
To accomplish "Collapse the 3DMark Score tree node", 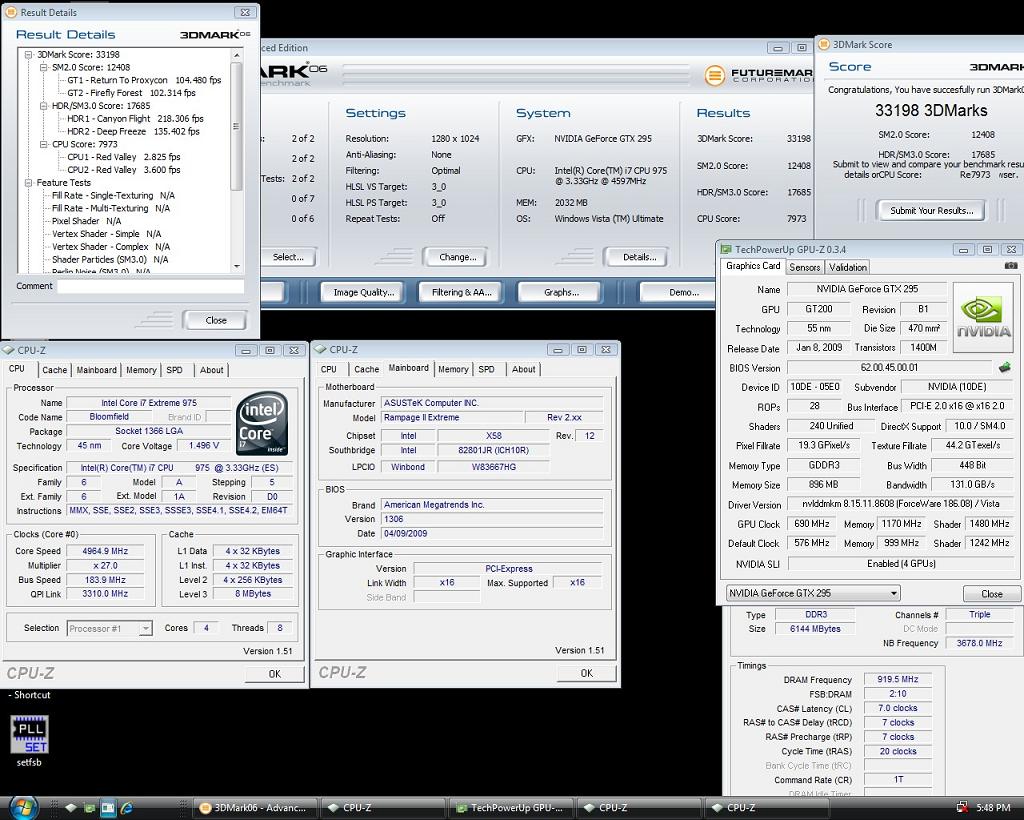I will (29, 55).
